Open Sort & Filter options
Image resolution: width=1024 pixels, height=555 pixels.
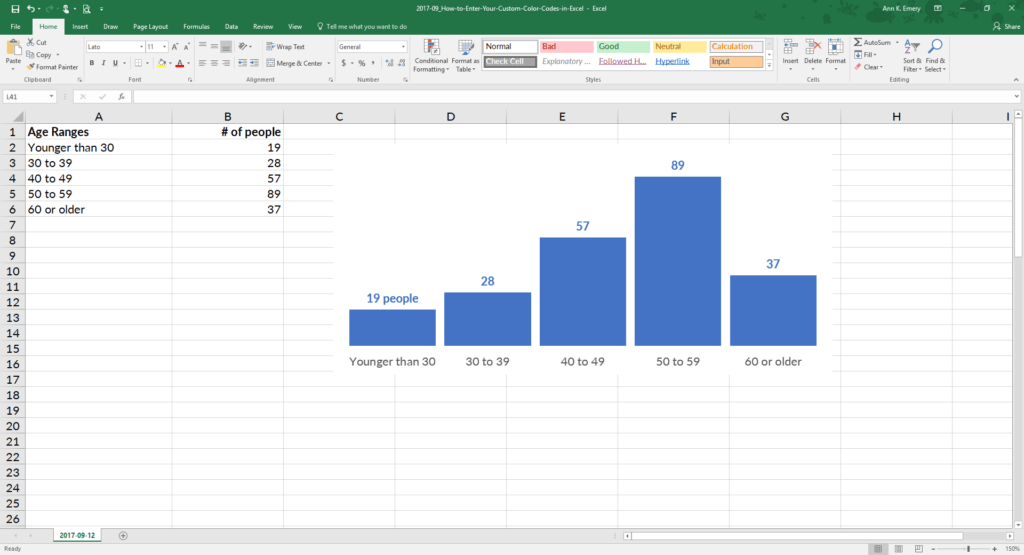point(912,56)
